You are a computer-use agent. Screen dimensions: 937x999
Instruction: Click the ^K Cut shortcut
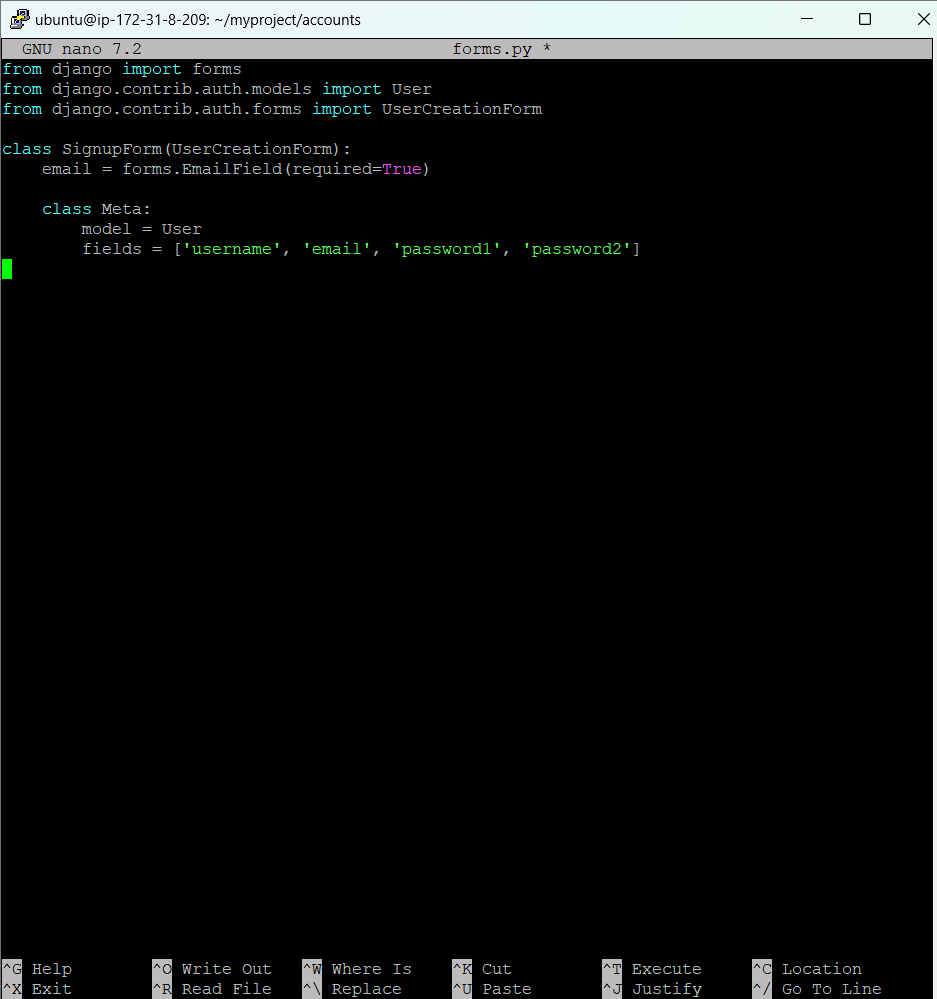coord(482,969)
